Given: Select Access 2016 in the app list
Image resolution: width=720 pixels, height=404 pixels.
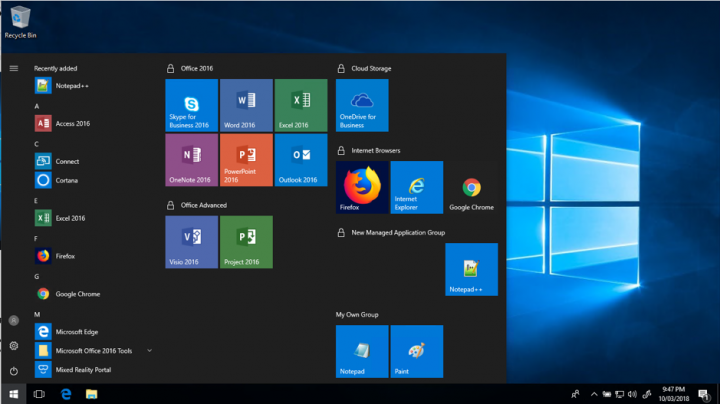Looking at the screenshot, I should 72,124.
